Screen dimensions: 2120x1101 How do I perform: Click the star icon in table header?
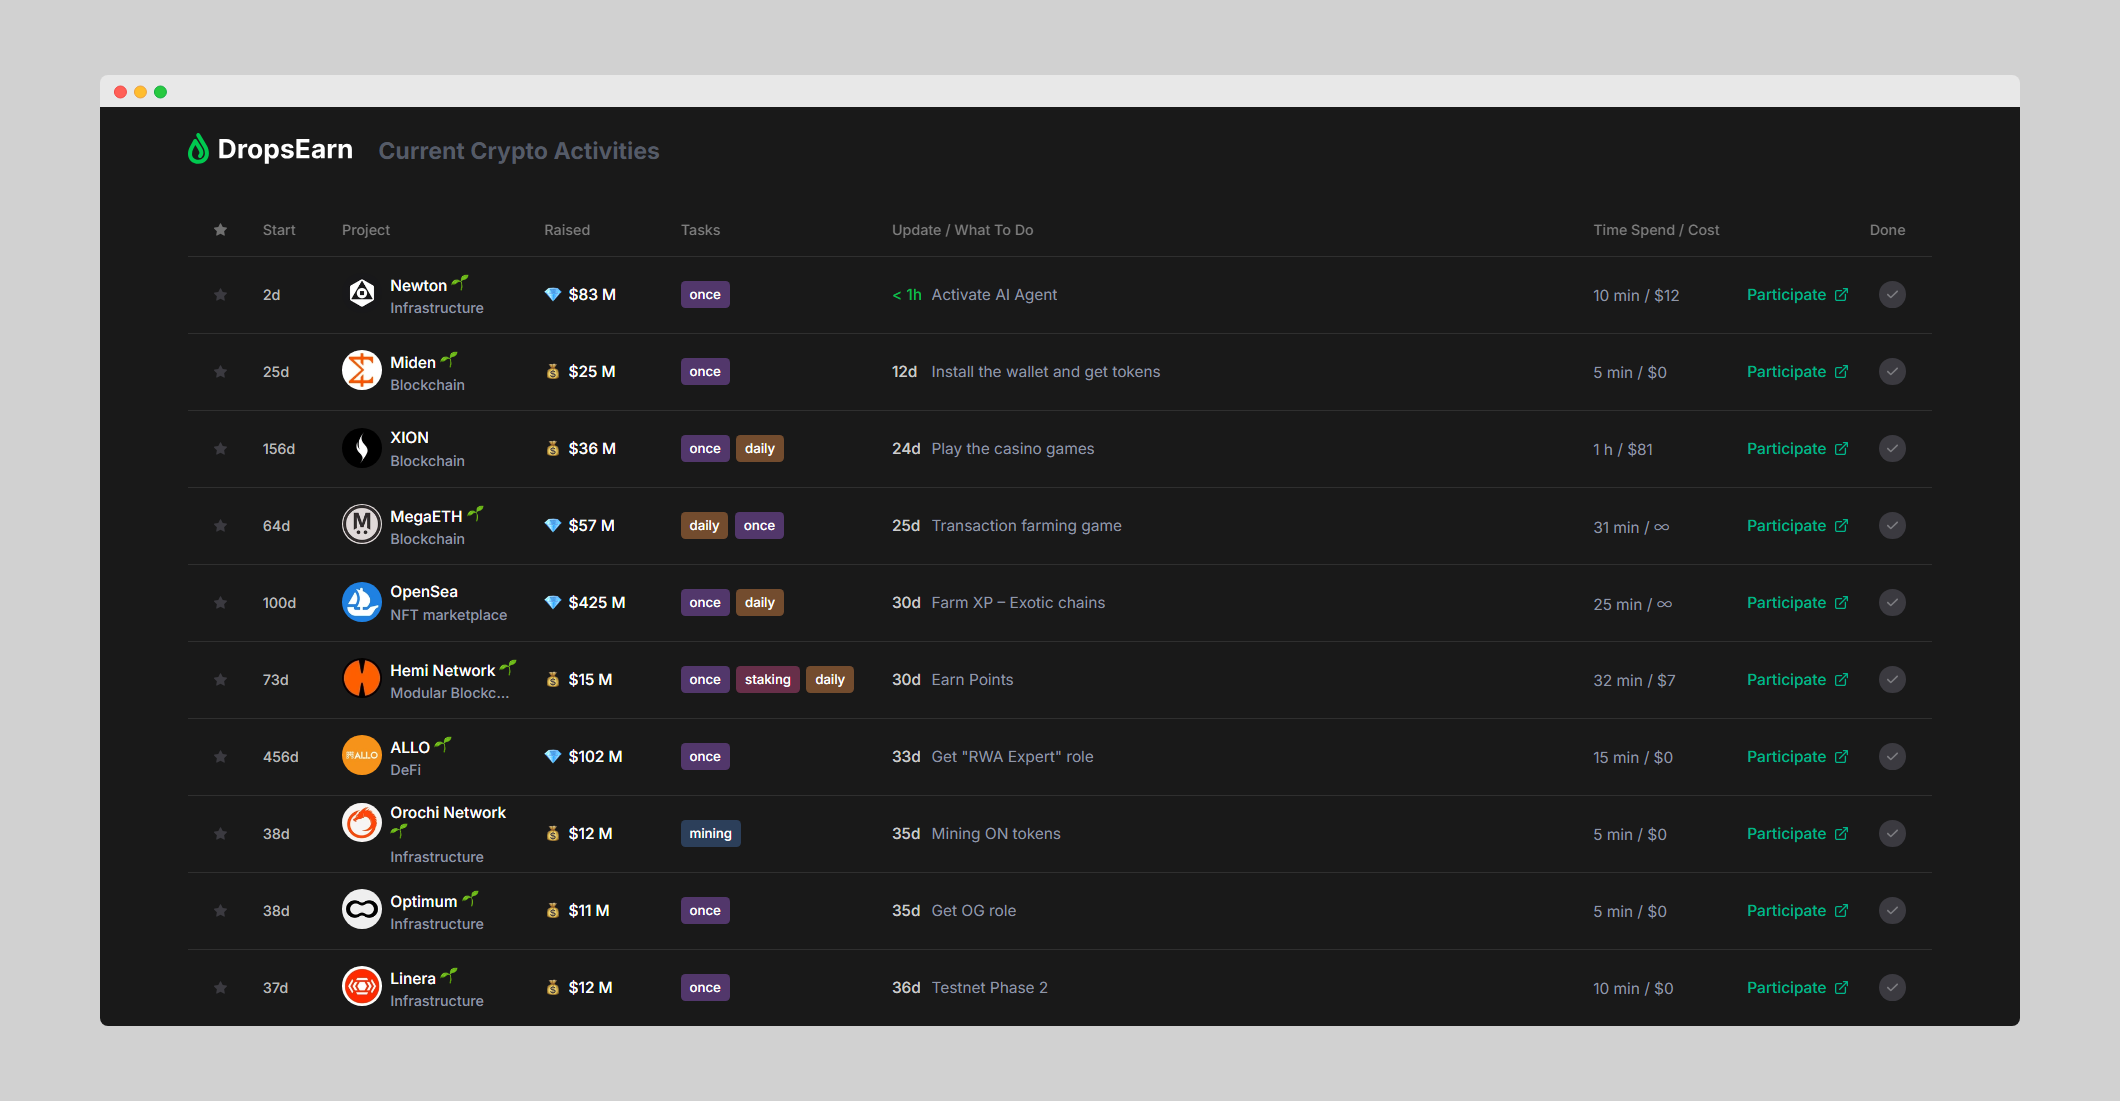pos(220,230)
